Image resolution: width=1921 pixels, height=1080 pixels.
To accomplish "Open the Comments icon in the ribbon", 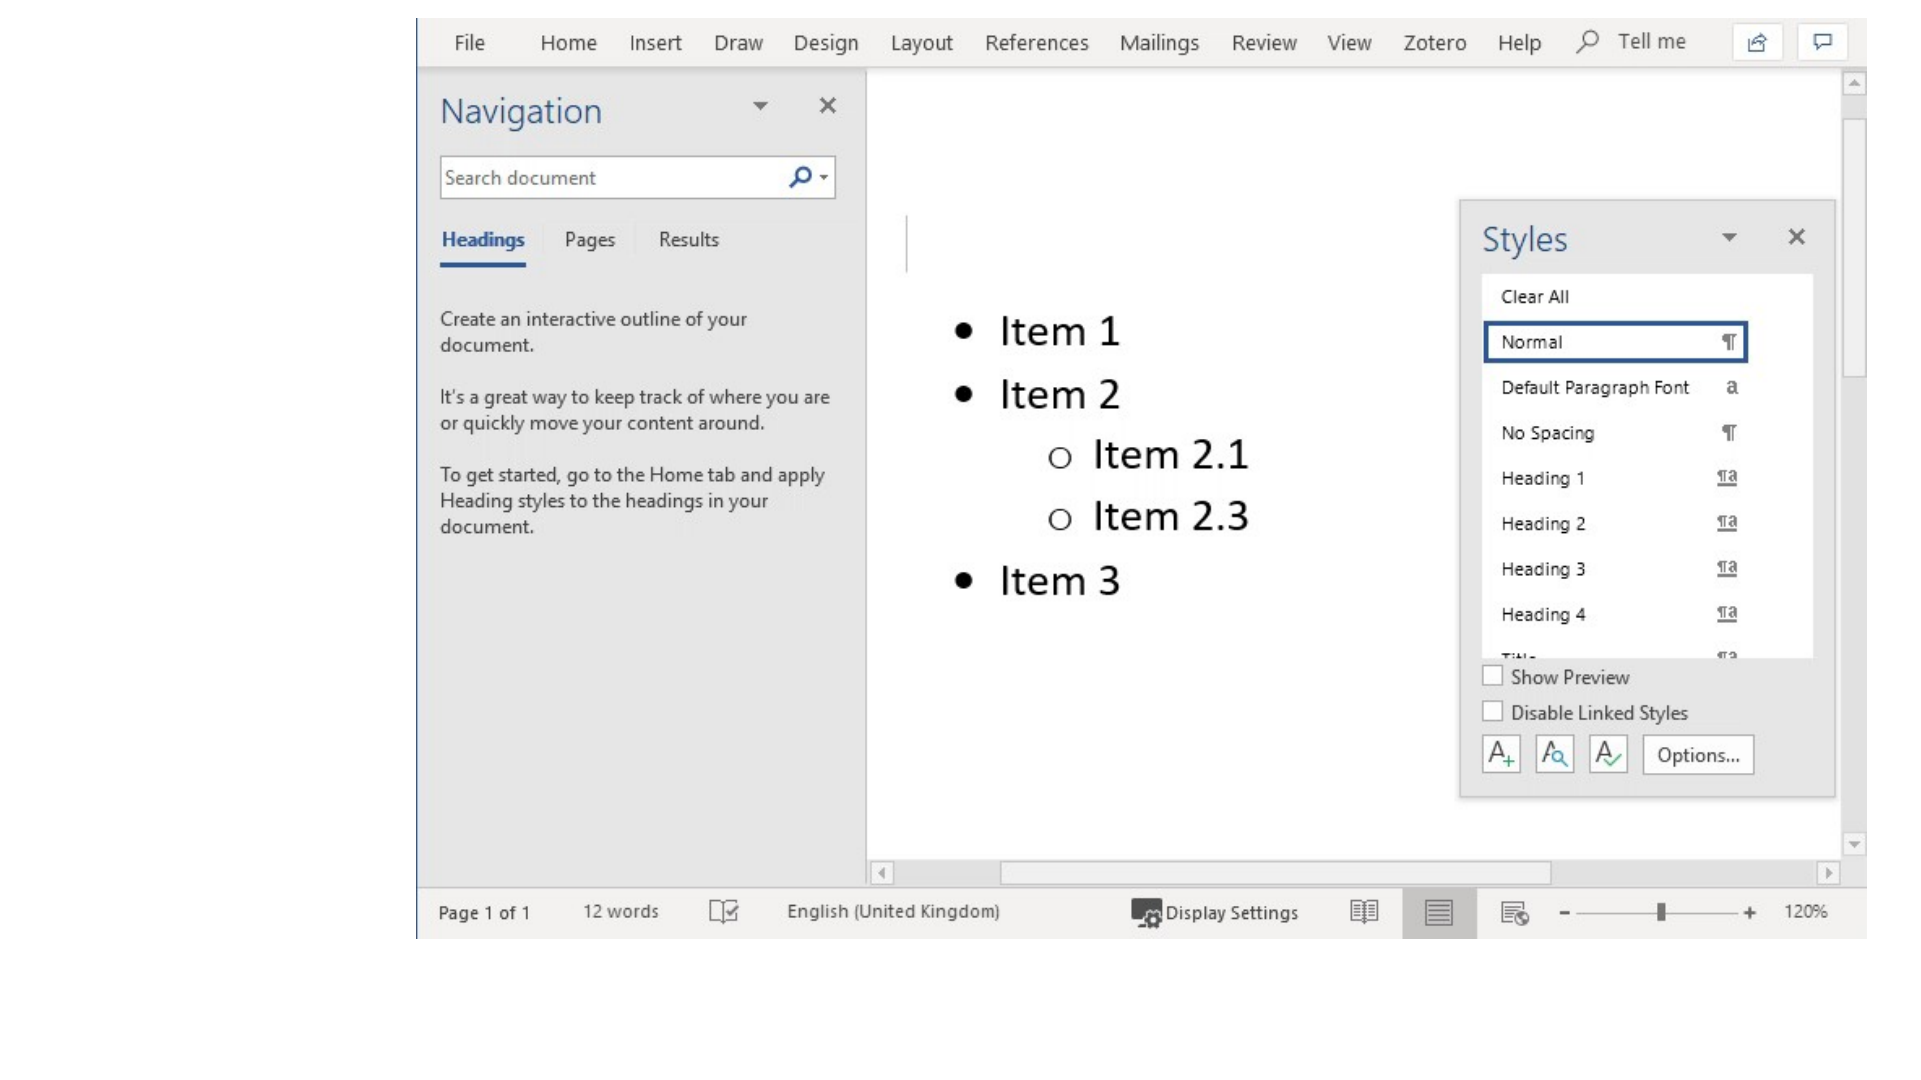I will click(x=1823, y=42).
